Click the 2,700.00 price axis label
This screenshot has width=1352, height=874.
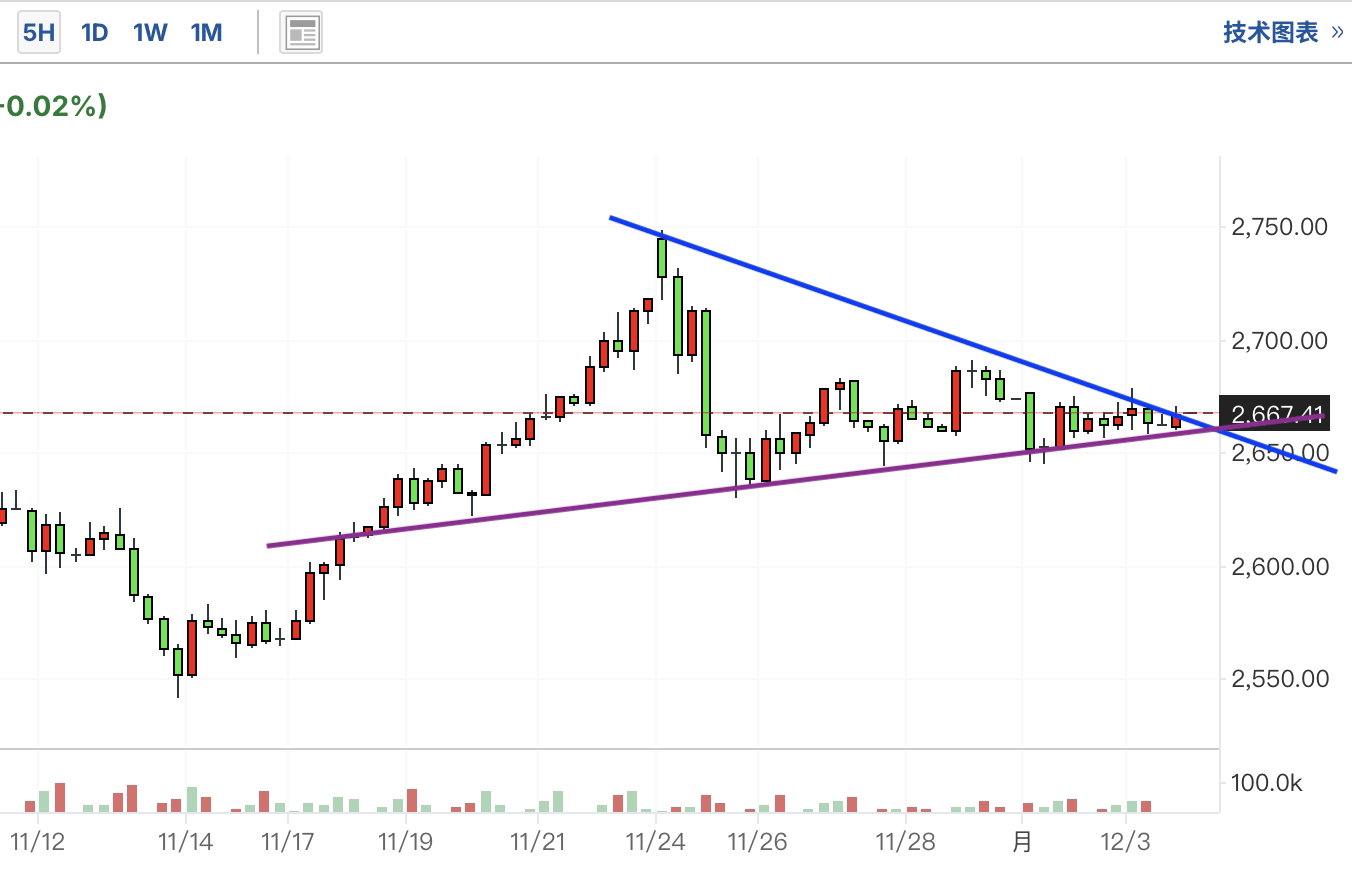point(1279,341)
